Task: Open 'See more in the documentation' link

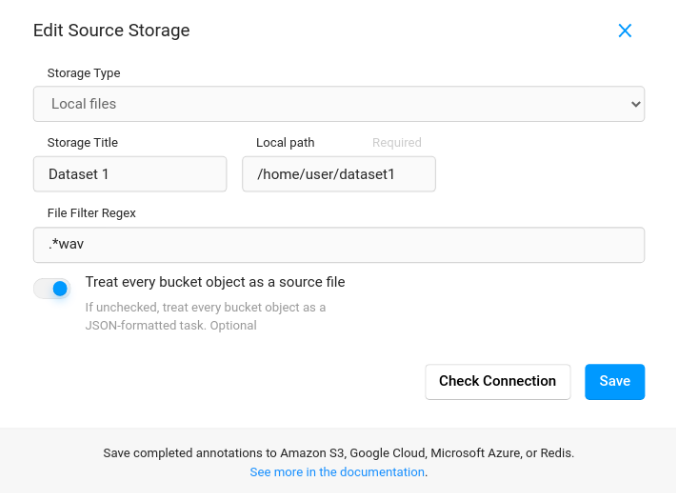Action: [x=337, y=472]
